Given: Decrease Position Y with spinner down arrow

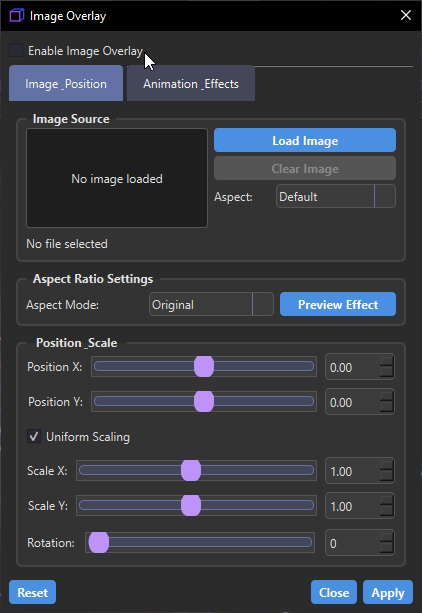Looking at the screenshot, I should (x=387, y=407).
